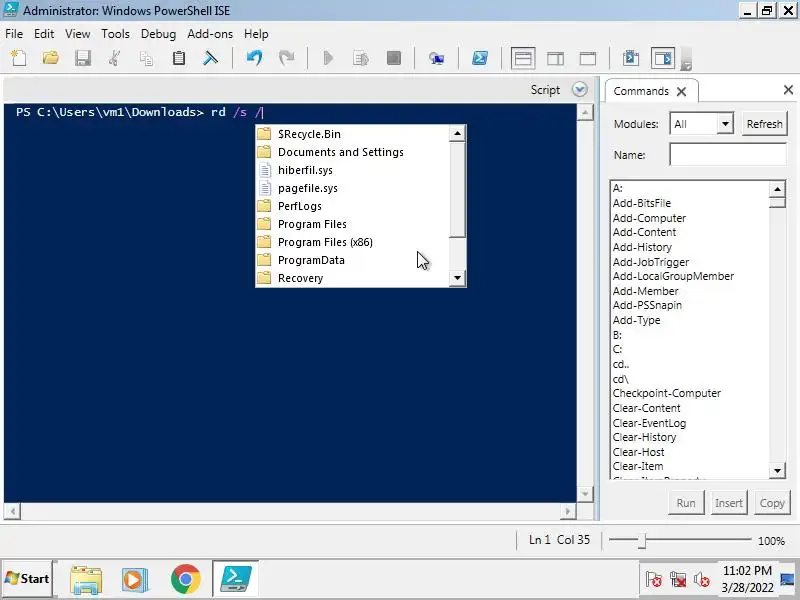
Task: Select the ProgramData folder suggestion
Action: 352,260
